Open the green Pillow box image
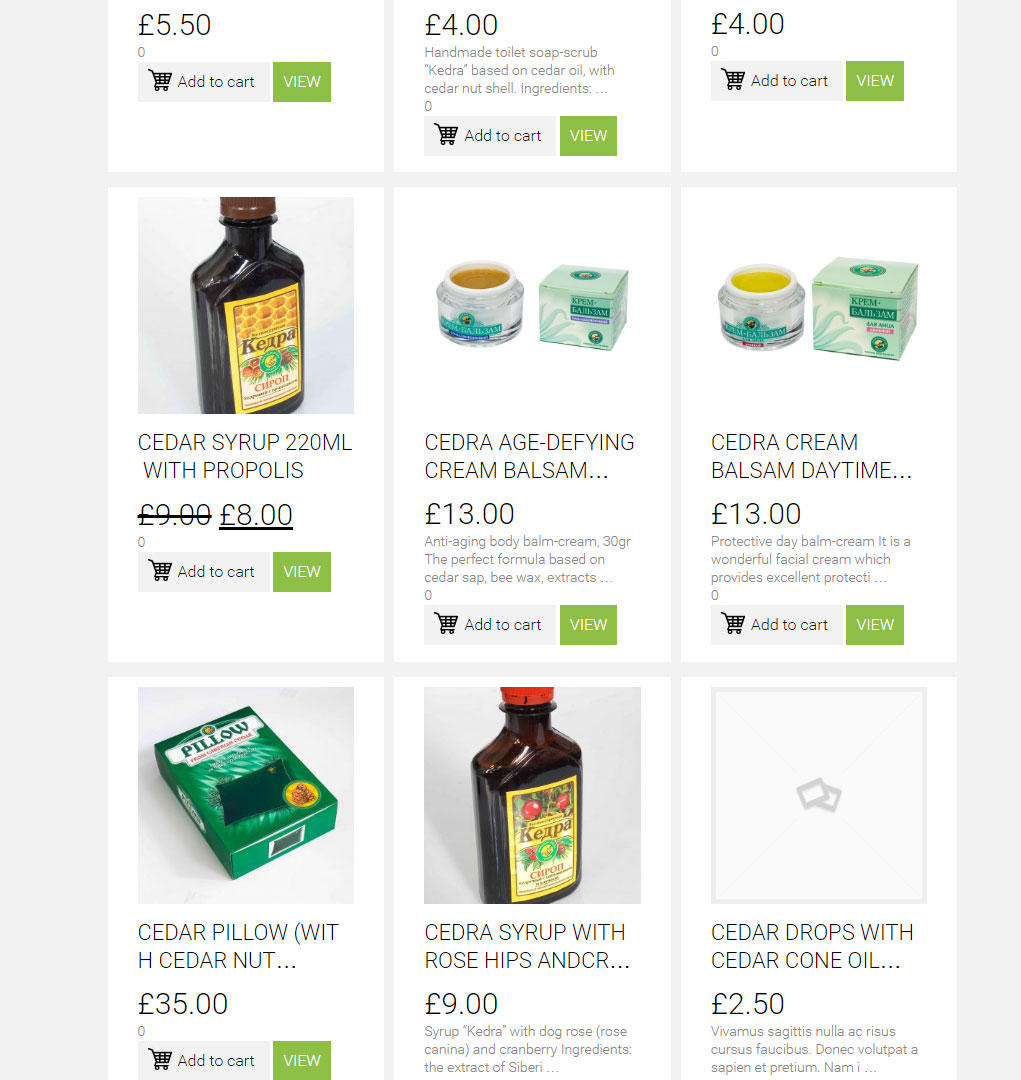 (246, 795)
